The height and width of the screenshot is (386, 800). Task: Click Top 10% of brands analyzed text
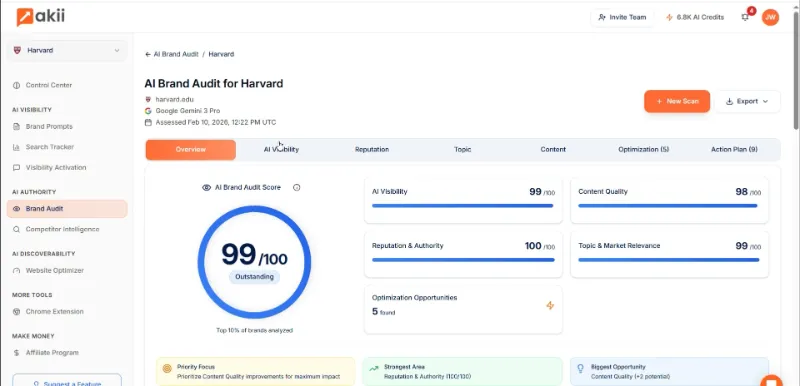tap(254, 330)
